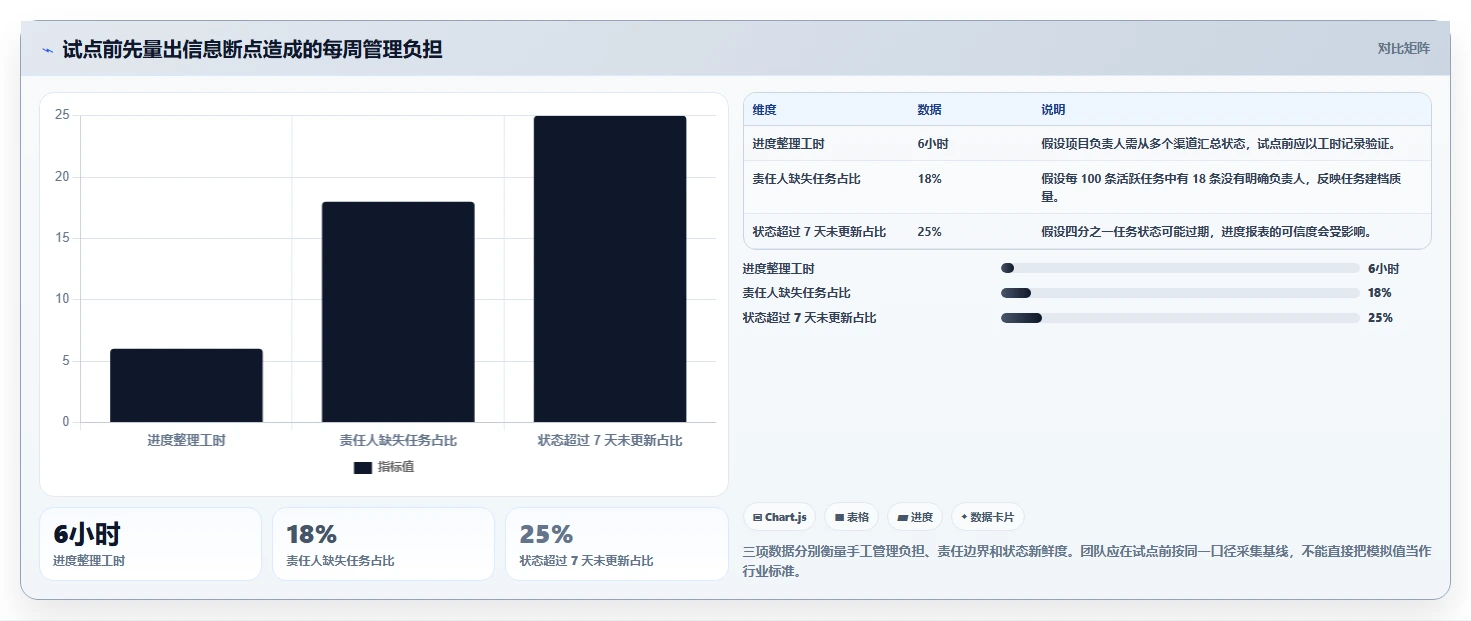The width and height of the screenshot is (1471, 621).
Task: Open the 18% stat card
Action: click(383, 544)
